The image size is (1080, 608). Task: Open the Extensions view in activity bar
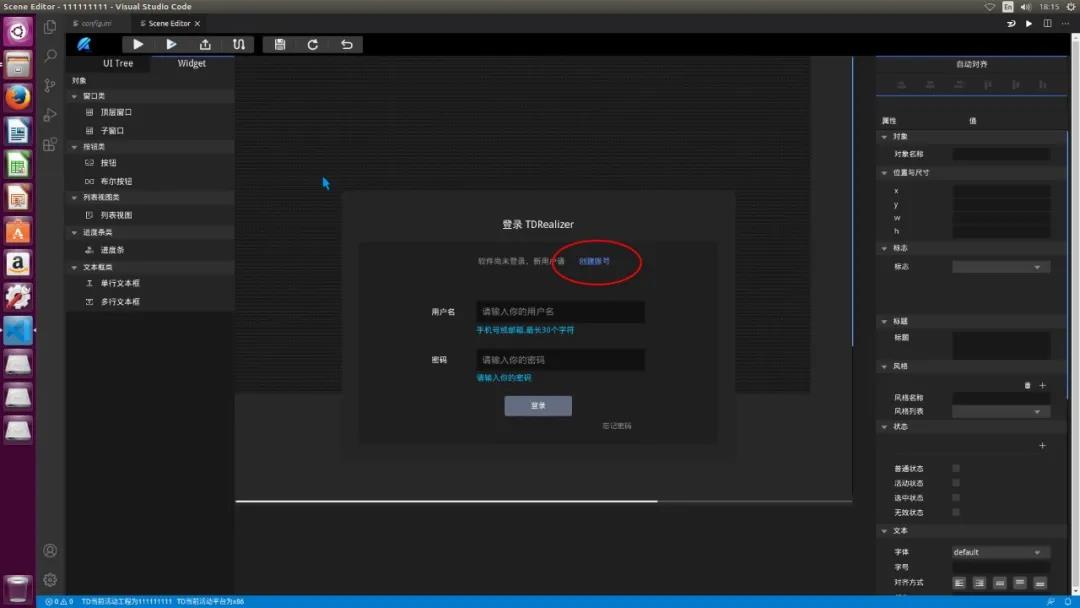tap(50, 144)
